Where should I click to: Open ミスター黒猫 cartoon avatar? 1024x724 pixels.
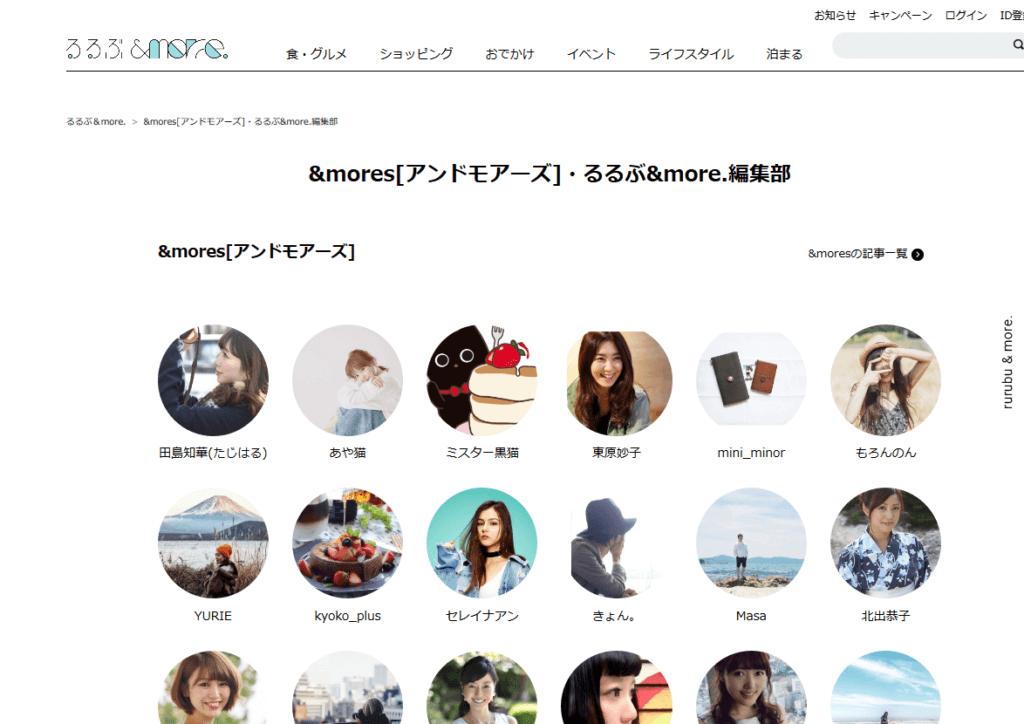pos(482,380)
